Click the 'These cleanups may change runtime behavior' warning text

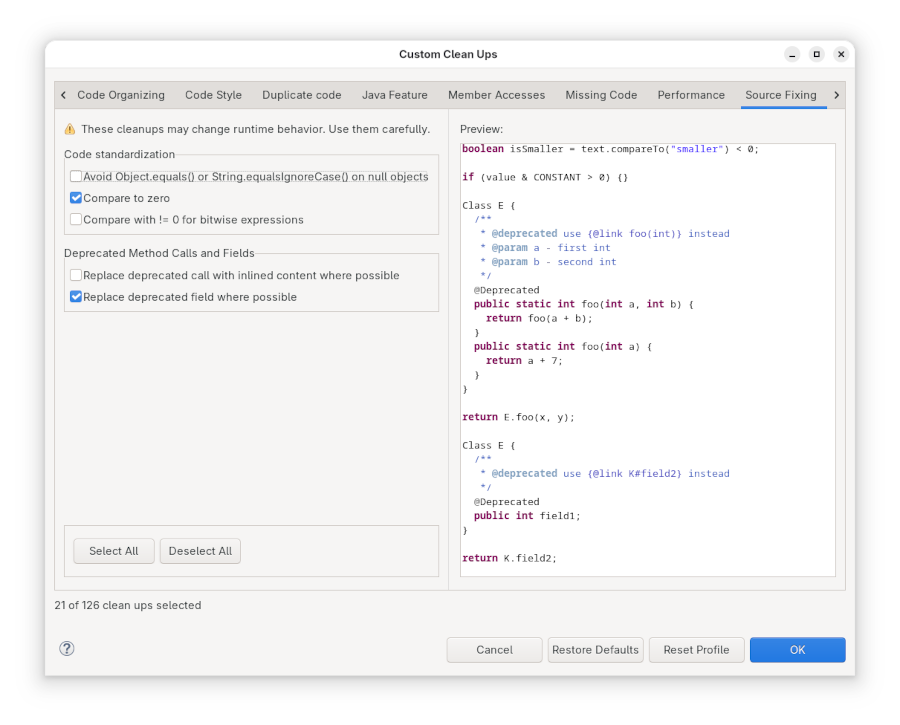[x=255, y=129]
